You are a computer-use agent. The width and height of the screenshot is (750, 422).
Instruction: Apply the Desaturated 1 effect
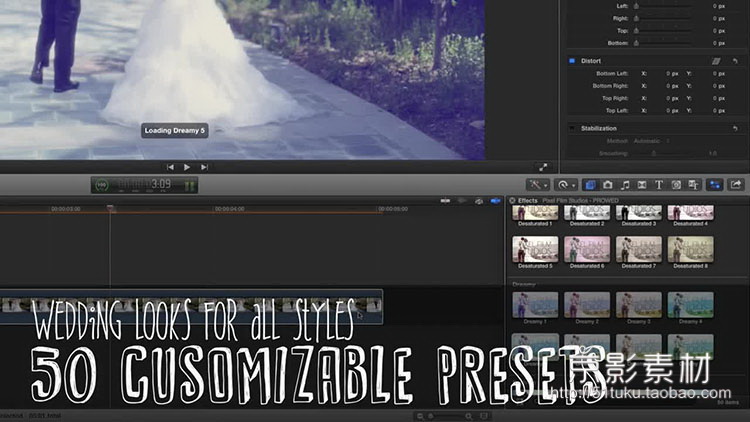(535, 213)
